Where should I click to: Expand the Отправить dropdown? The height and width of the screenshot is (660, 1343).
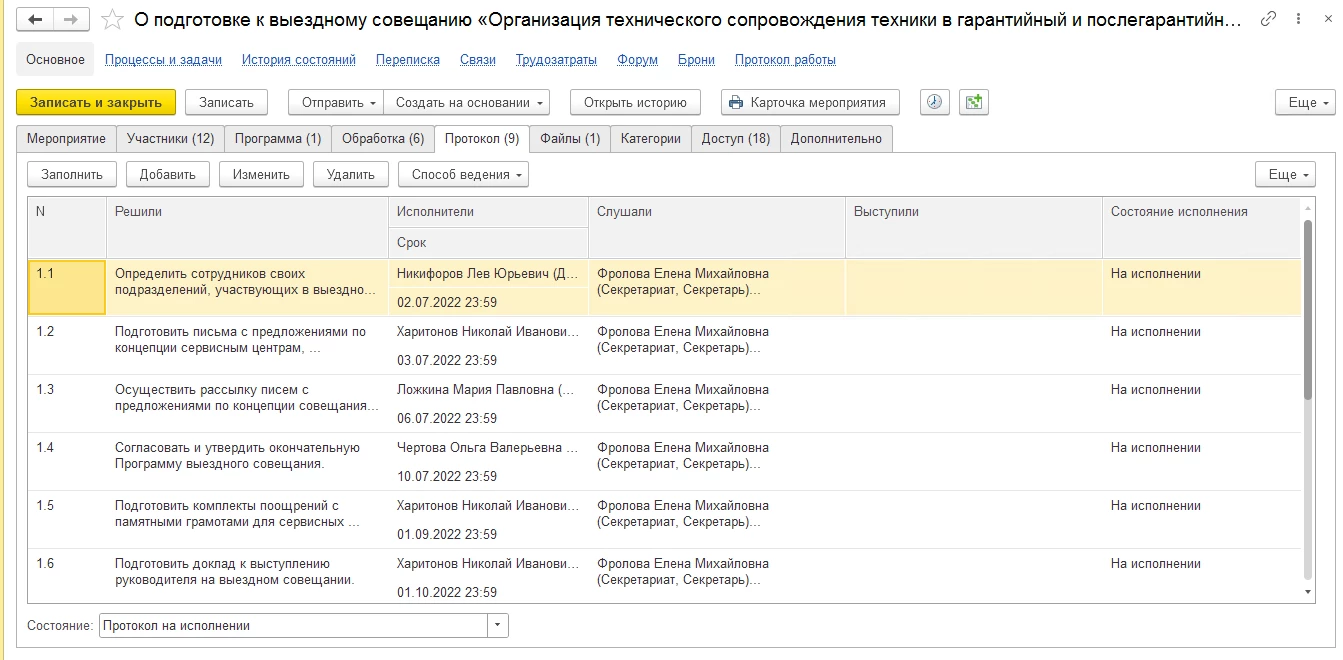336,102
